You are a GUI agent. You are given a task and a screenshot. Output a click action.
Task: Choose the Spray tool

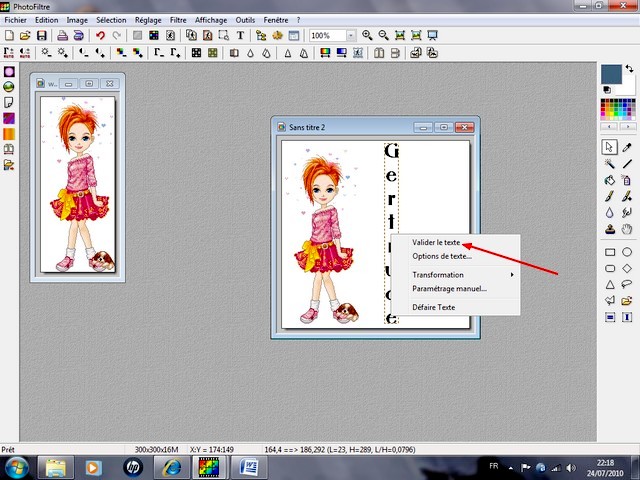pyautogui.click(x=627, y=180)
